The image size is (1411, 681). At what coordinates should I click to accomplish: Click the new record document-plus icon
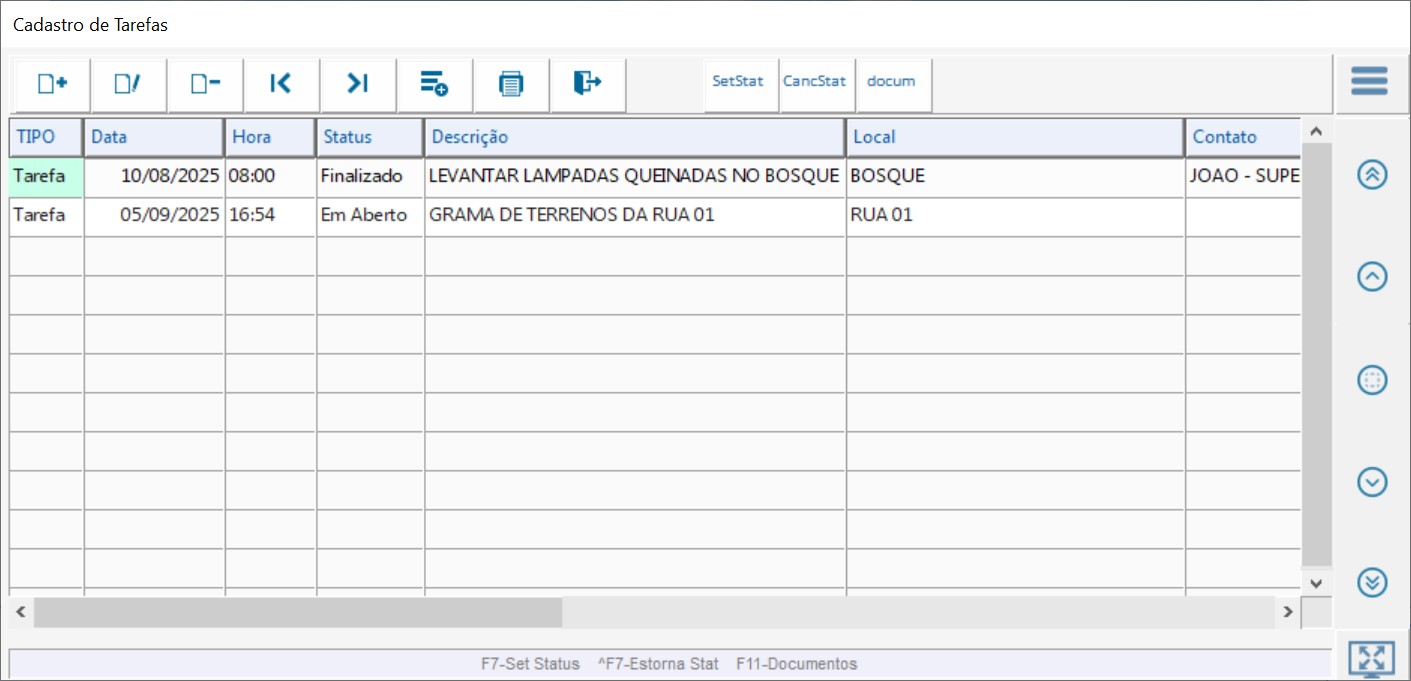pos(52,84)
